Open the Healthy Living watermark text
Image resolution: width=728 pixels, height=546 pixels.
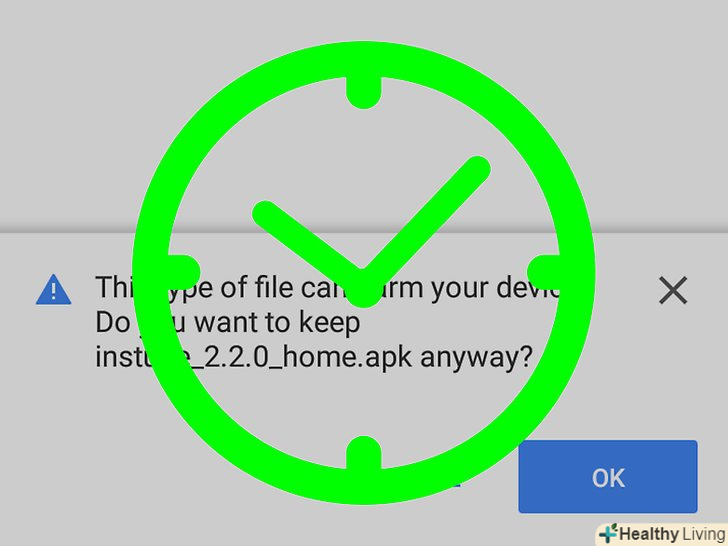[673, 534]
